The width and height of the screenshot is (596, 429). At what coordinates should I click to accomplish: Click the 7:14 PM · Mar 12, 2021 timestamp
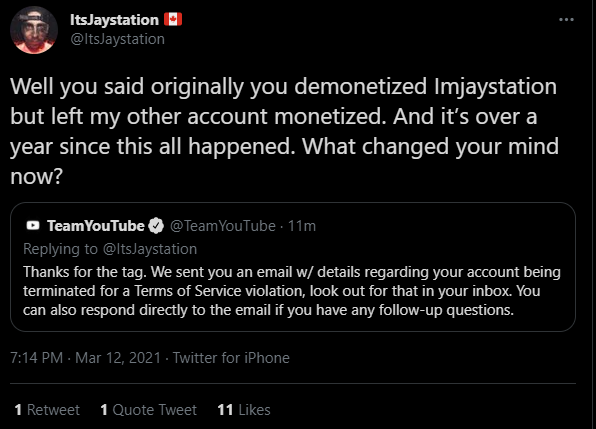86,358
